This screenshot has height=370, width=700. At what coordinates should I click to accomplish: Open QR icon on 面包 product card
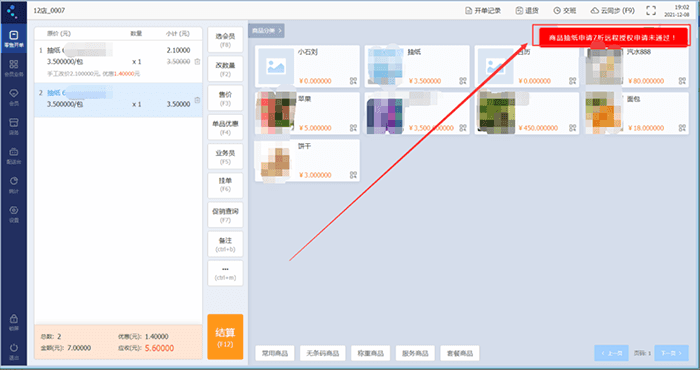pyautogui.click(x=682, y=128)
